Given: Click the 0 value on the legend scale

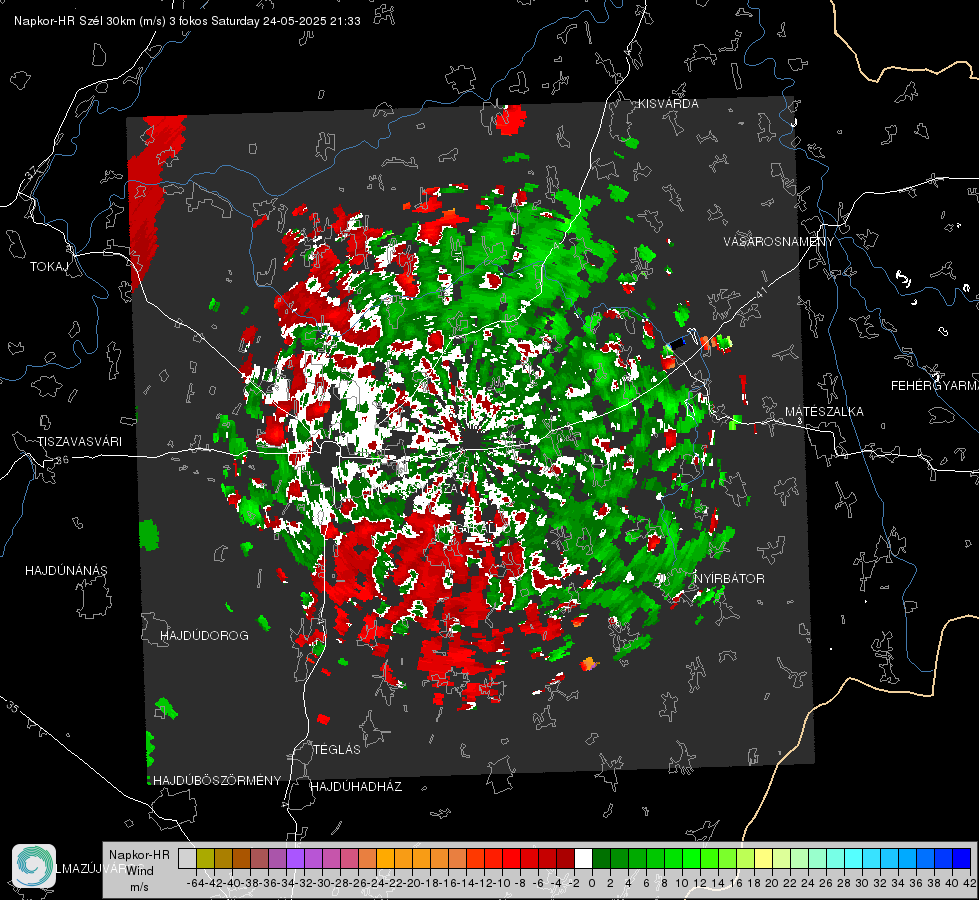Looking at the screenshot, I should [x=592, y=883].
